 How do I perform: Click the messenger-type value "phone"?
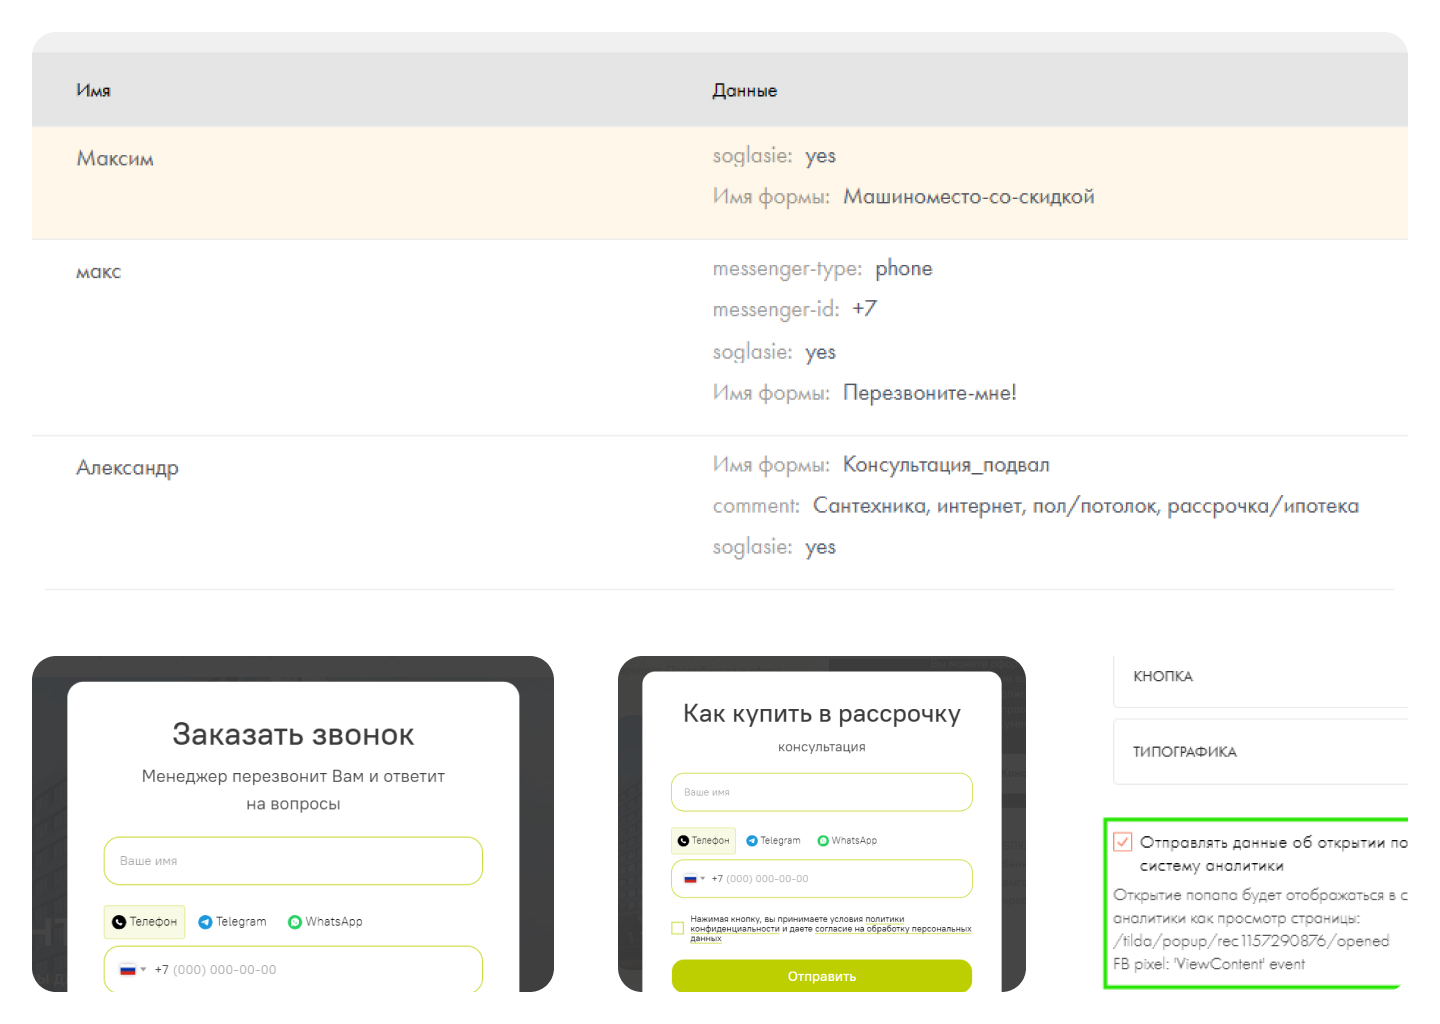903,268
